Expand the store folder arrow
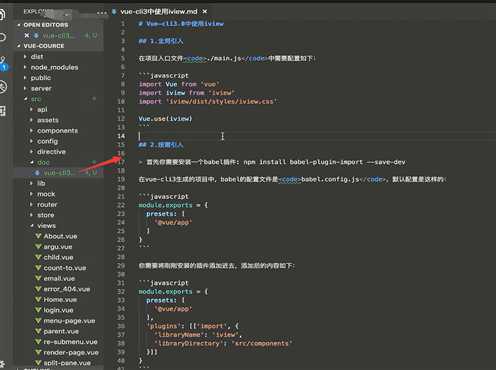Screen dimensions: 496x370 pos(31,215)
